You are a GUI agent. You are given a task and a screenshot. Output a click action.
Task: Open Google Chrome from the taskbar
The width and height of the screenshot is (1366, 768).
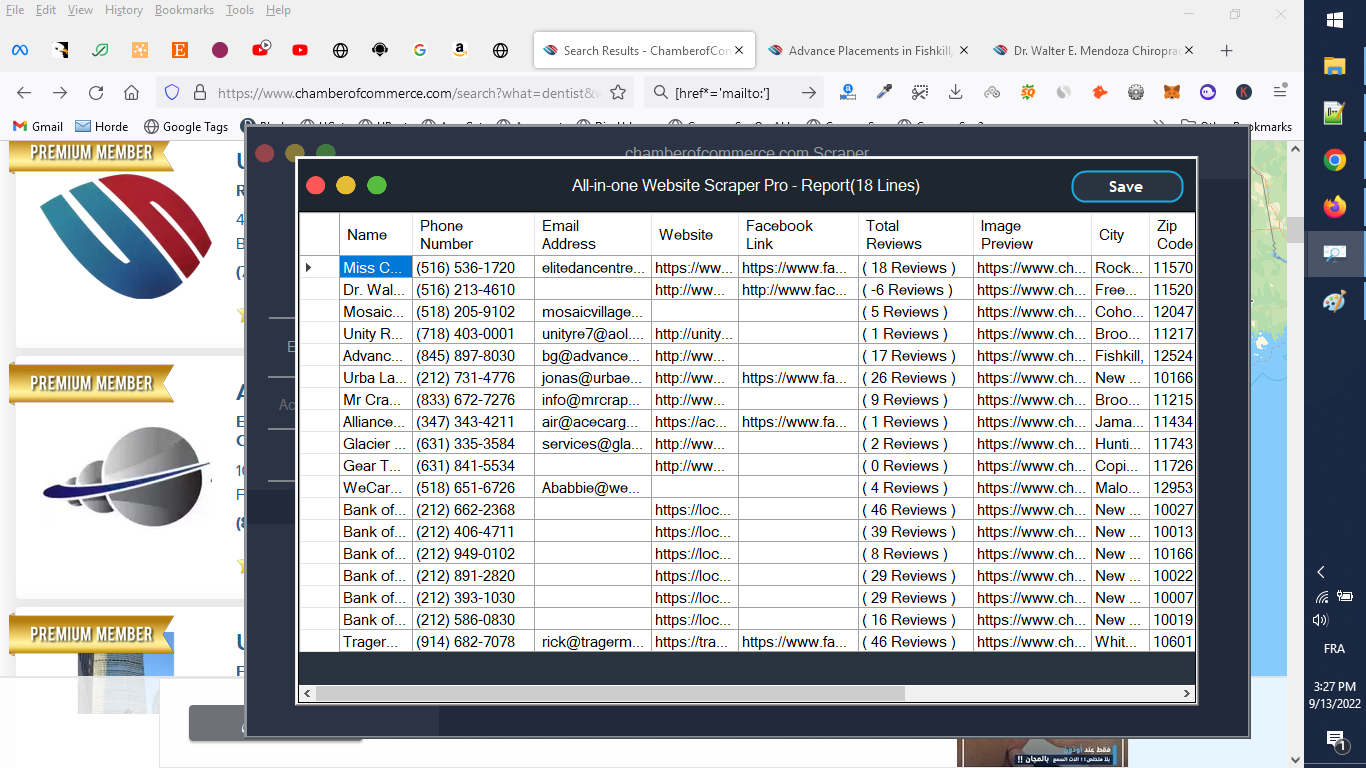[1334, 160]
